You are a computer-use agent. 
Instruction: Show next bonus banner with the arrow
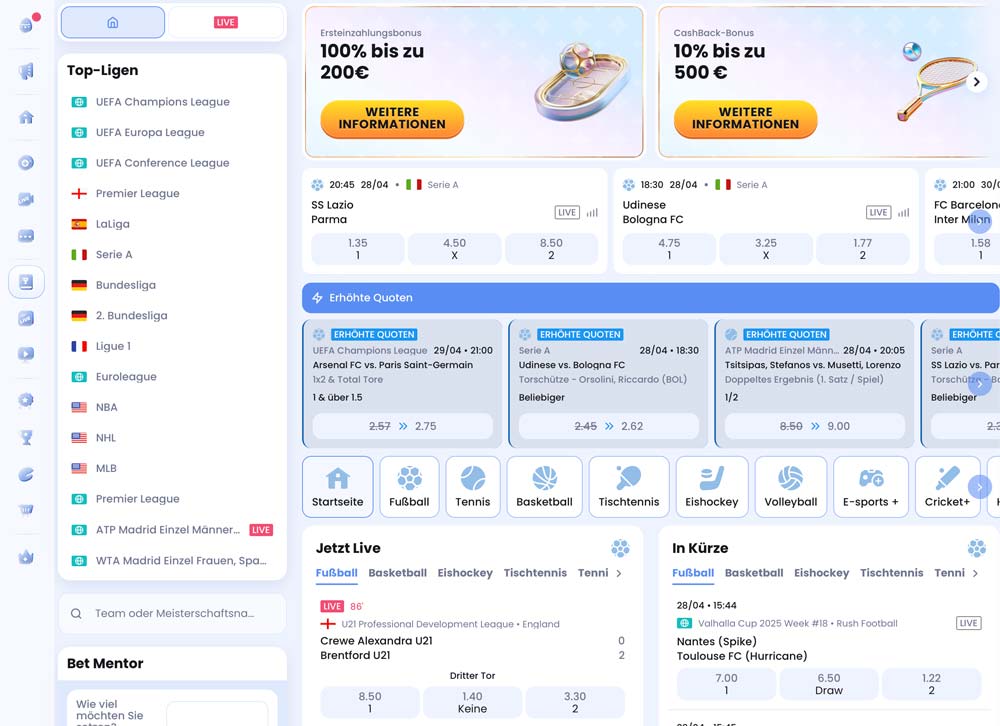pos(978,82)
